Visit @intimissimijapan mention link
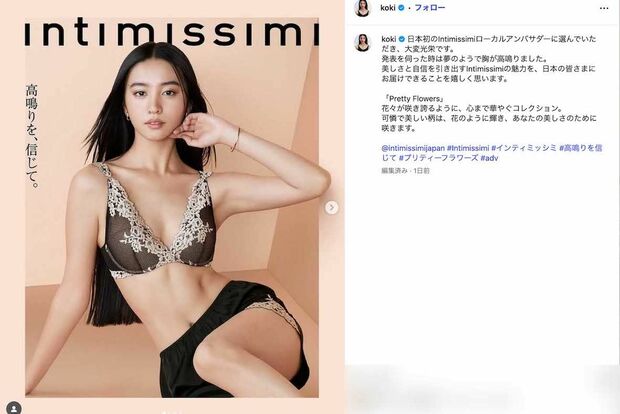 [x=413, y=148]
